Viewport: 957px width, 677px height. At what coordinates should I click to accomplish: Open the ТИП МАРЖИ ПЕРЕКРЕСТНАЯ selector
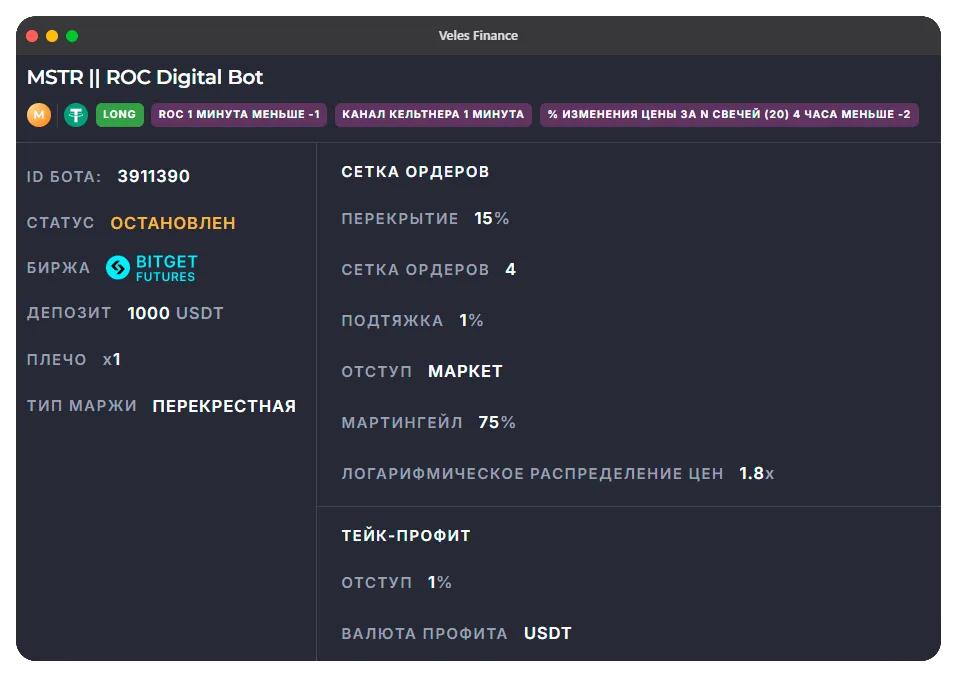click(222, 406)
